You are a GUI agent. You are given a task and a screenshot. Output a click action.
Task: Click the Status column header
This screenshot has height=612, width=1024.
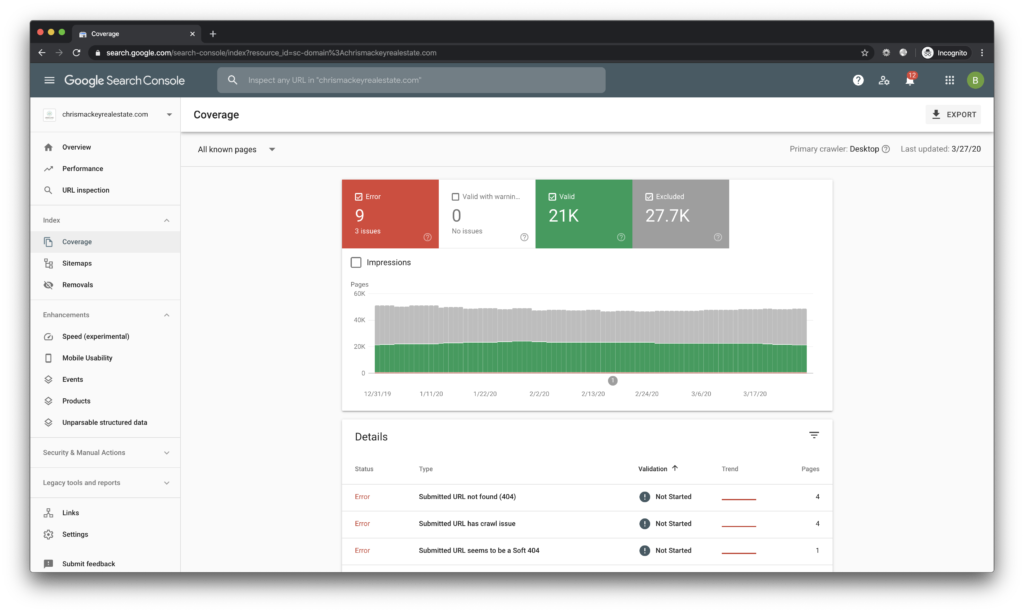tap(364, 469)
